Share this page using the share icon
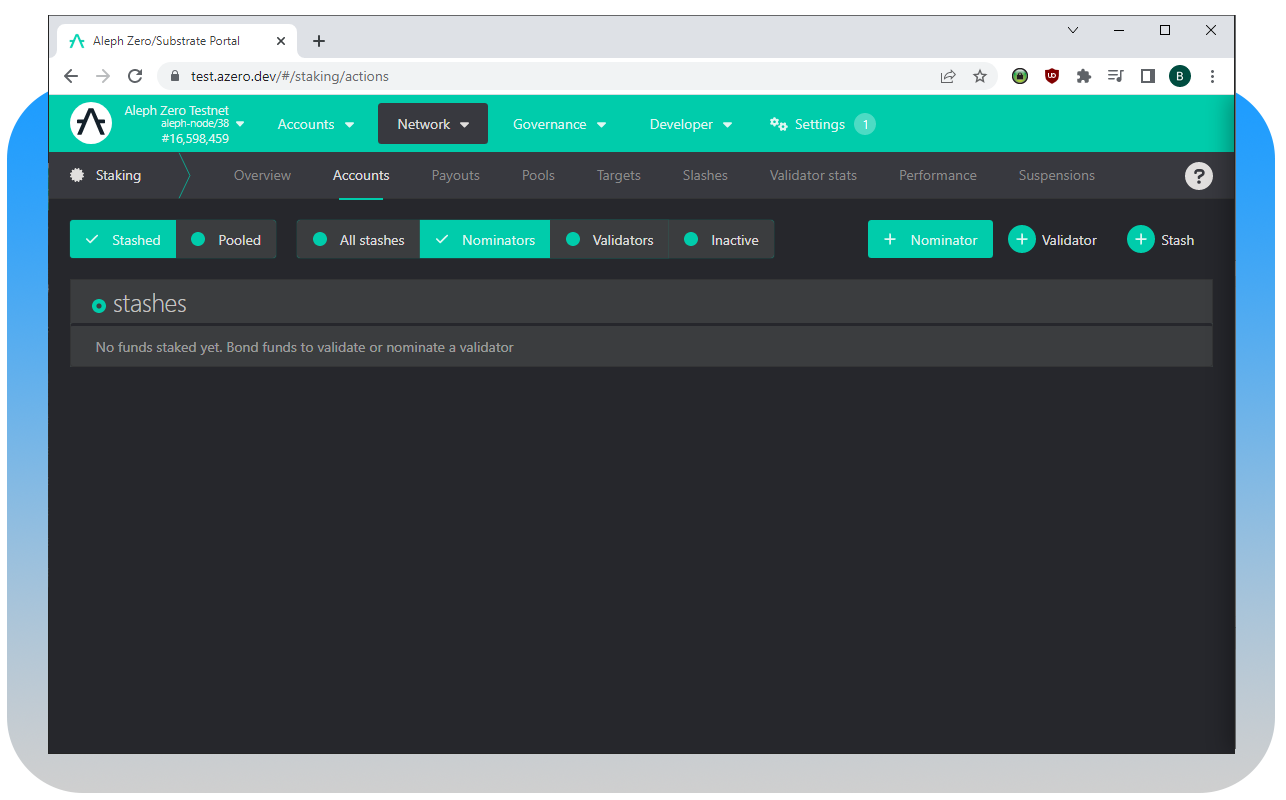The height and width of the screenshot is (800, 1286). click(948, 76)
